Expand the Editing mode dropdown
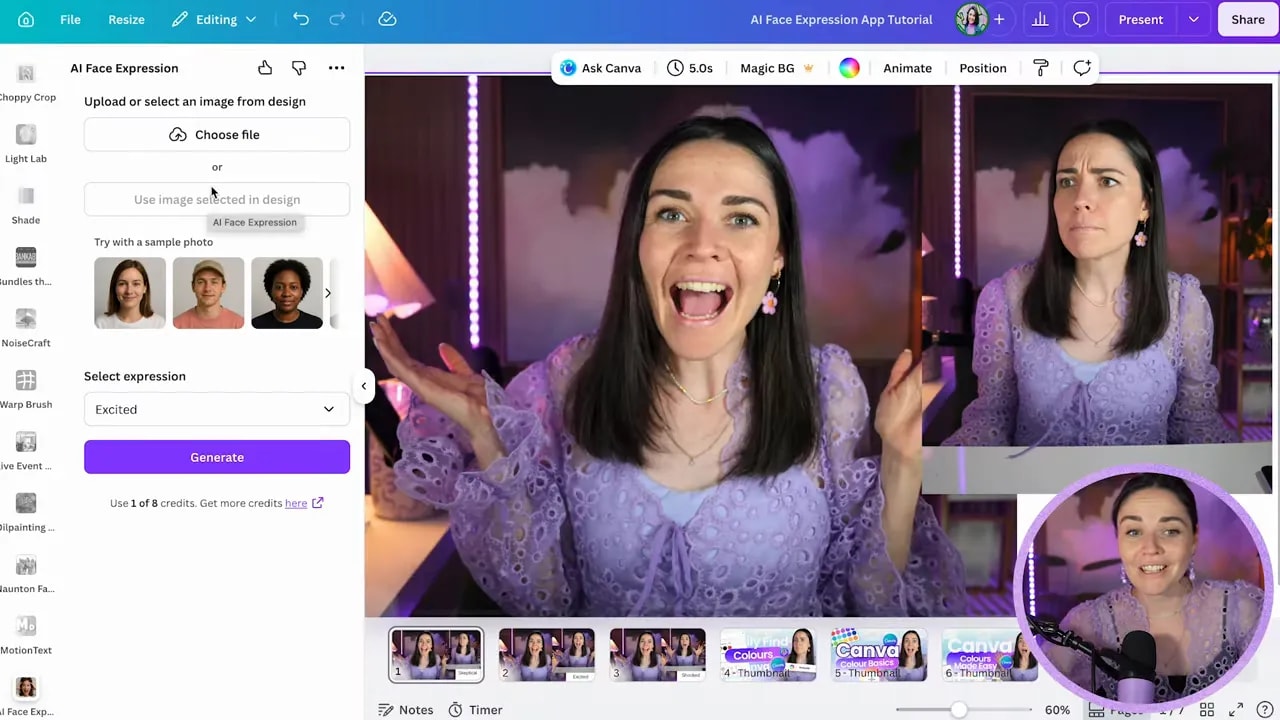 [214, 19]
